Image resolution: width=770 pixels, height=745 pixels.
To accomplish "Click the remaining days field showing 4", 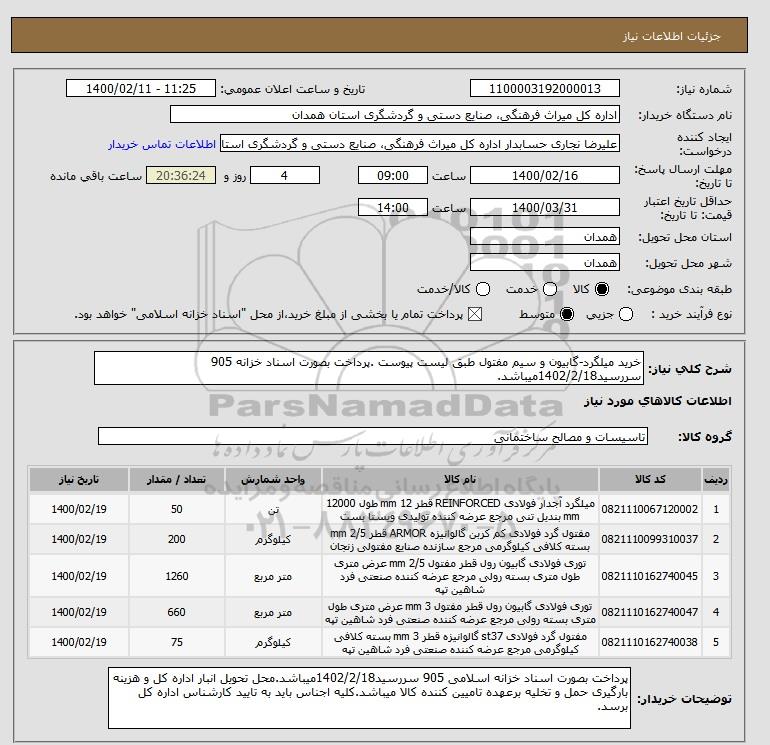I will click(x=285, y=175).
